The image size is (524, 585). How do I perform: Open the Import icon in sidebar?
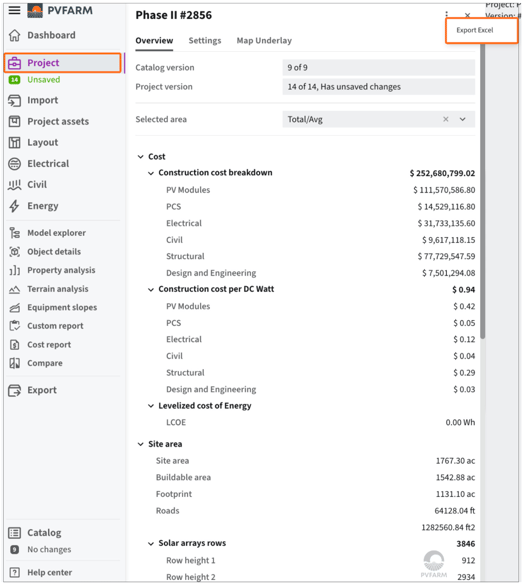click(15, 100)
